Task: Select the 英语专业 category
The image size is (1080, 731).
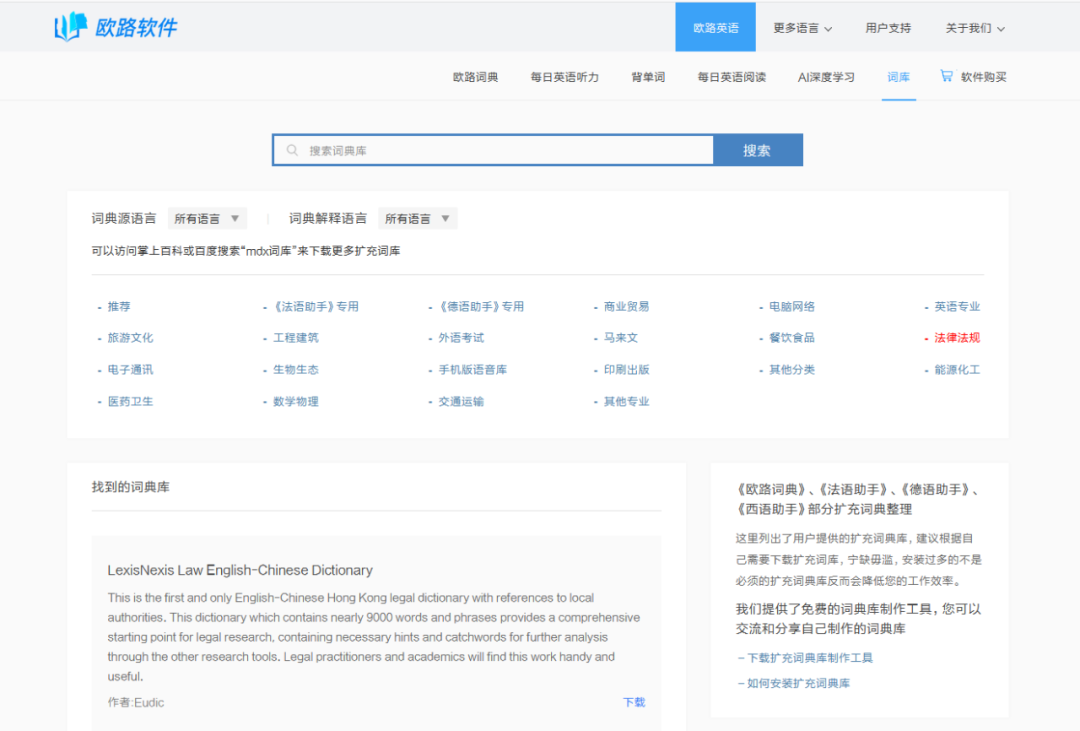Action: [957, 307]
